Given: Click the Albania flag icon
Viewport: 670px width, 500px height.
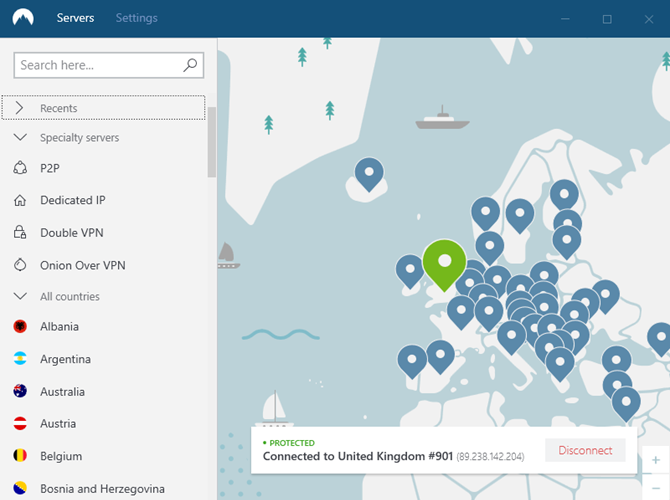Looking at the screenshot, I should click(20, 326).
